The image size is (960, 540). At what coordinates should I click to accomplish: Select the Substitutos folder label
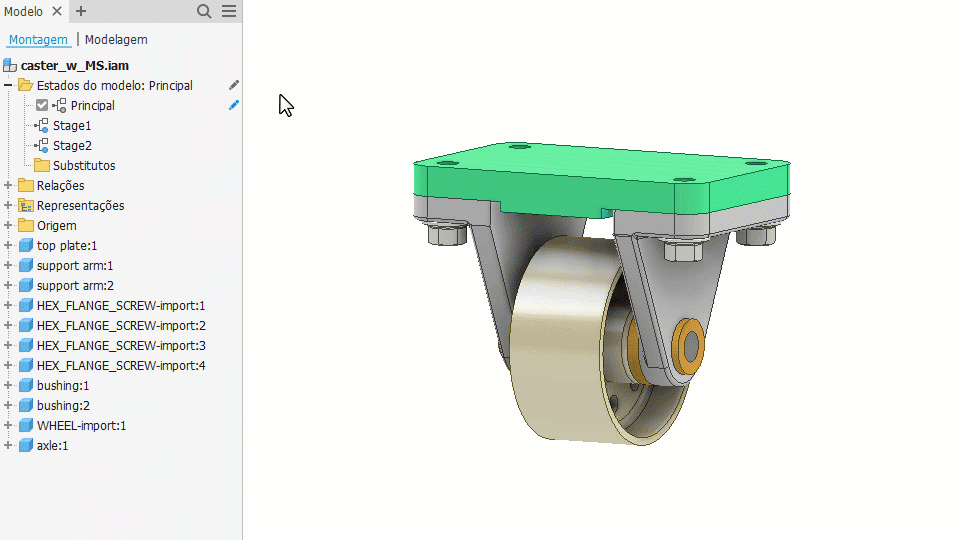(x=84, y=165)
